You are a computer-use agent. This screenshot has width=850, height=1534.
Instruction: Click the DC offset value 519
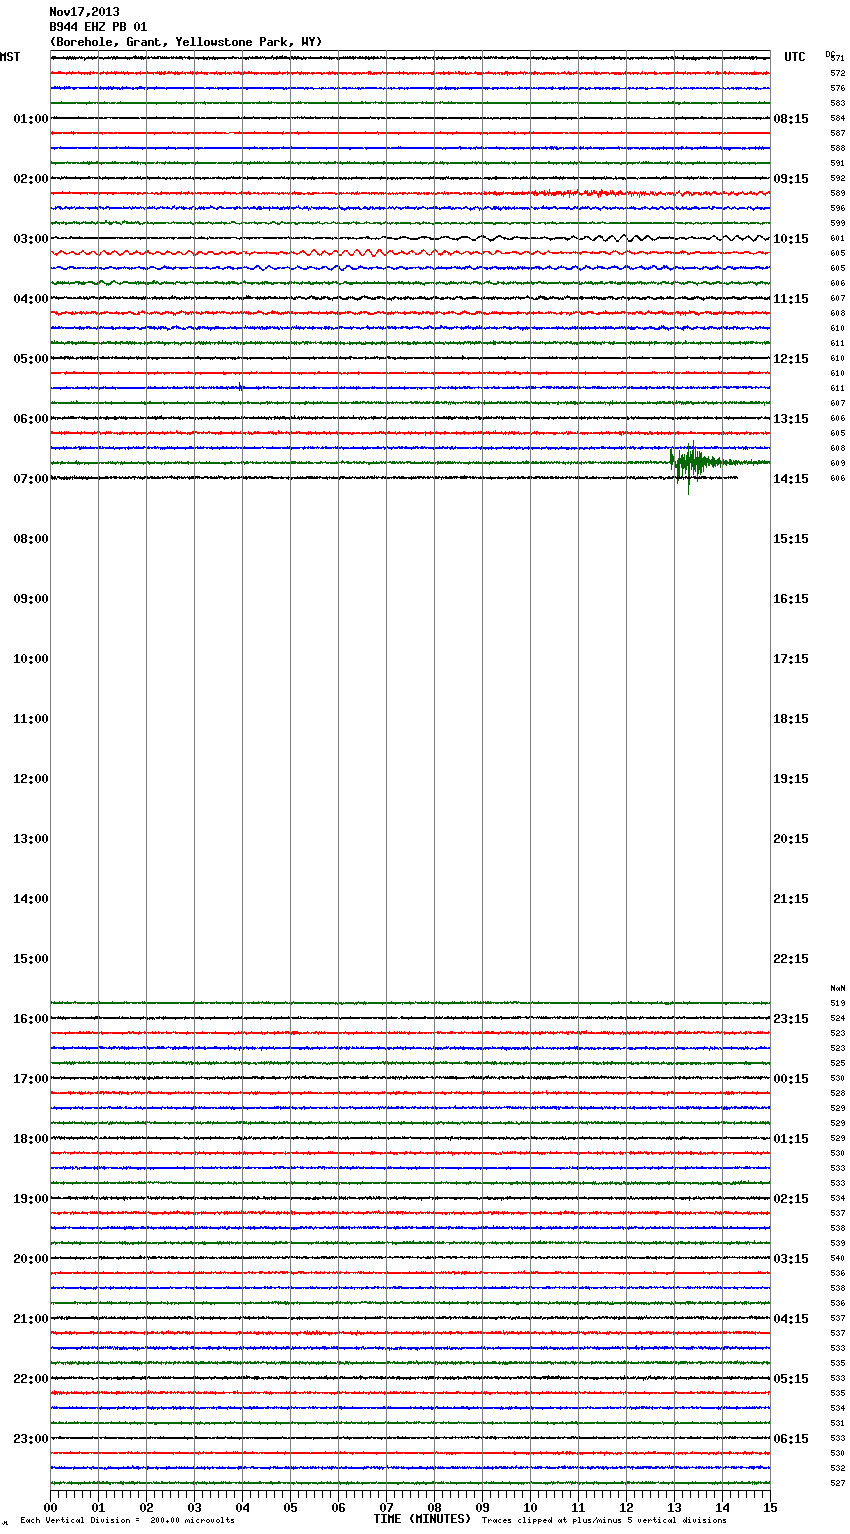838,1003
